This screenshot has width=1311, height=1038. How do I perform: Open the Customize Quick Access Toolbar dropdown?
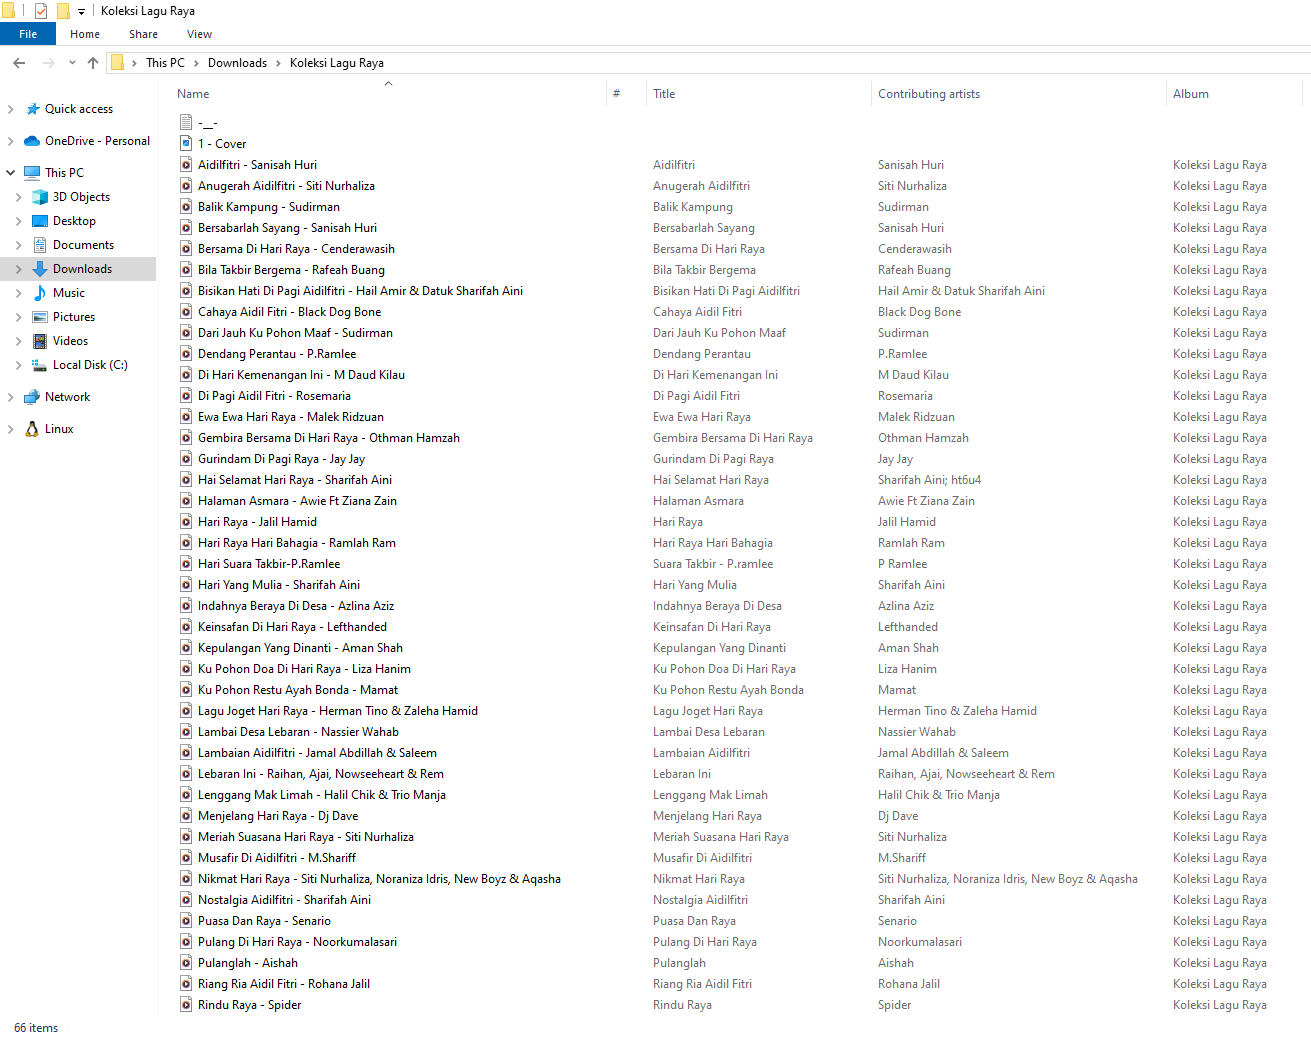click(81, 12)
